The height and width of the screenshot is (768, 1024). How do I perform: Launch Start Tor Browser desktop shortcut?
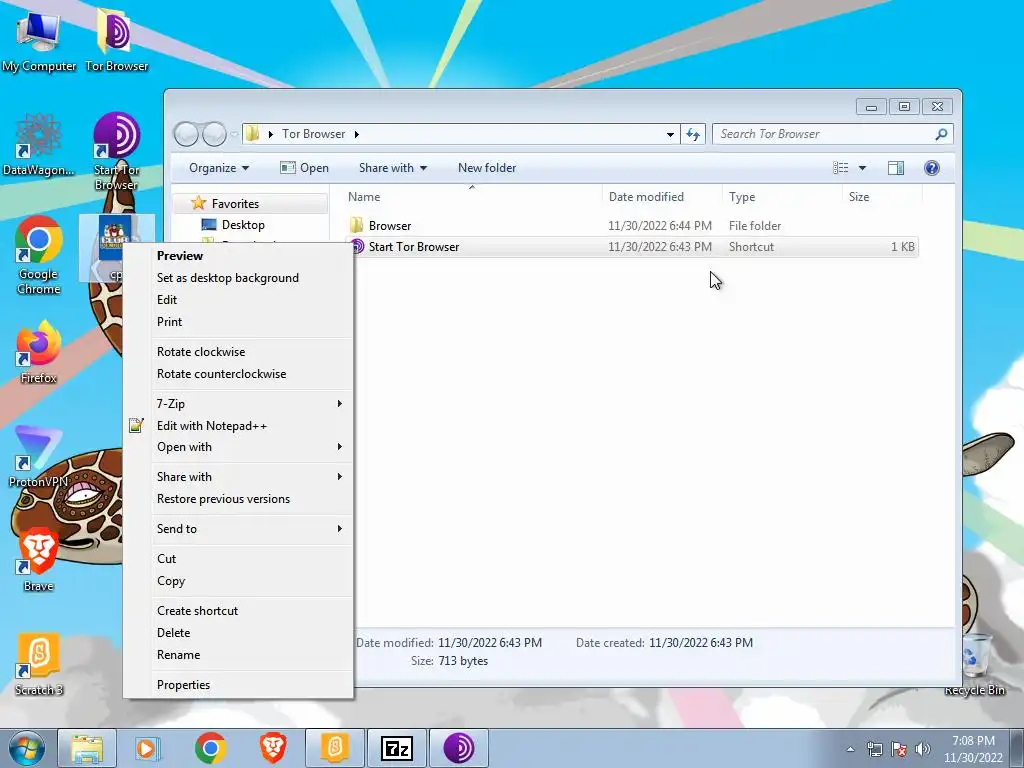(x=116, y=150)
